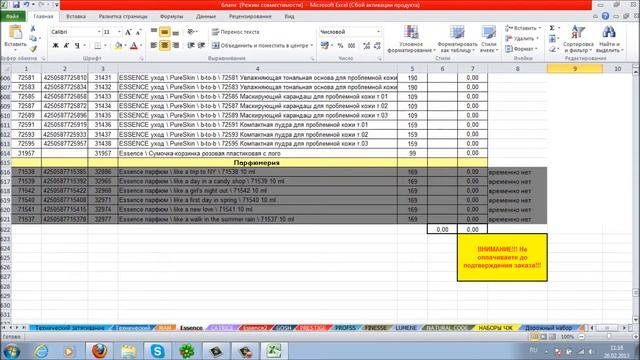Screen dimensions: 640x360
Task: Open the Вставить cells dropdown
Action: [522, 28]
